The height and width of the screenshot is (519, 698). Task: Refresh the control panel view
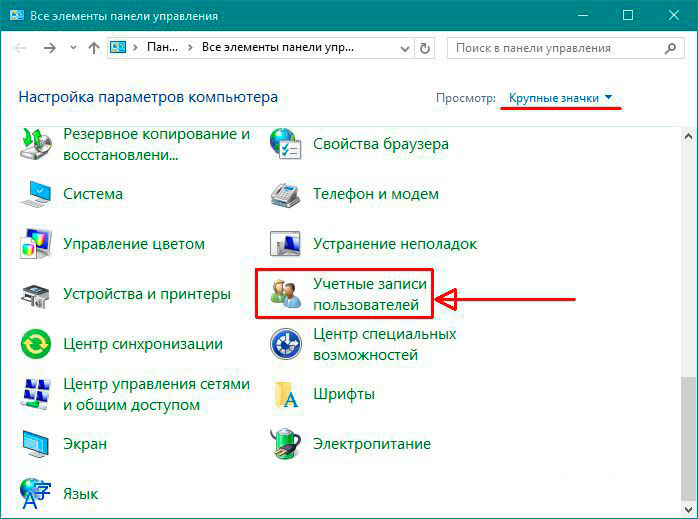tap(426, 47)
